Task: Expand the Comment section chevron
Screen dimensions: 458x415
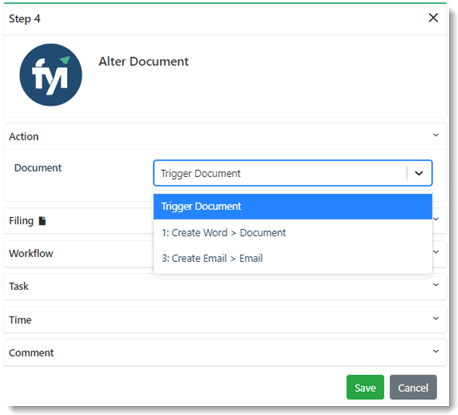Action: pos(435,351)
